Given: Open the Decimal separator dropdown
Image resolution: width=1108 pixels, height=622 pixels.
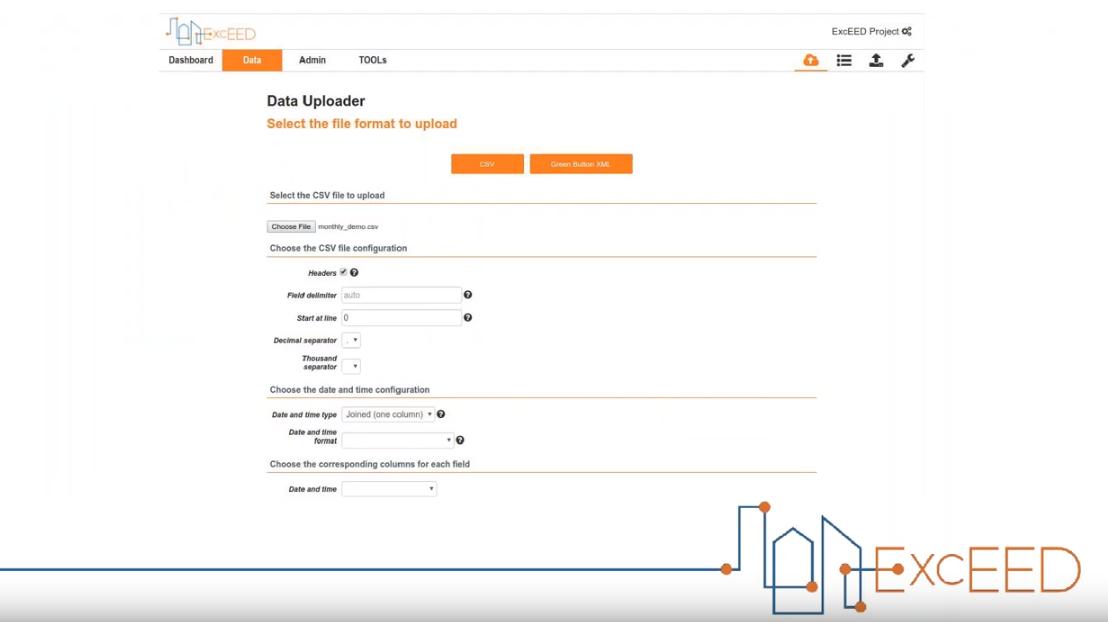Looking at the screenshot, I should 353,340.
